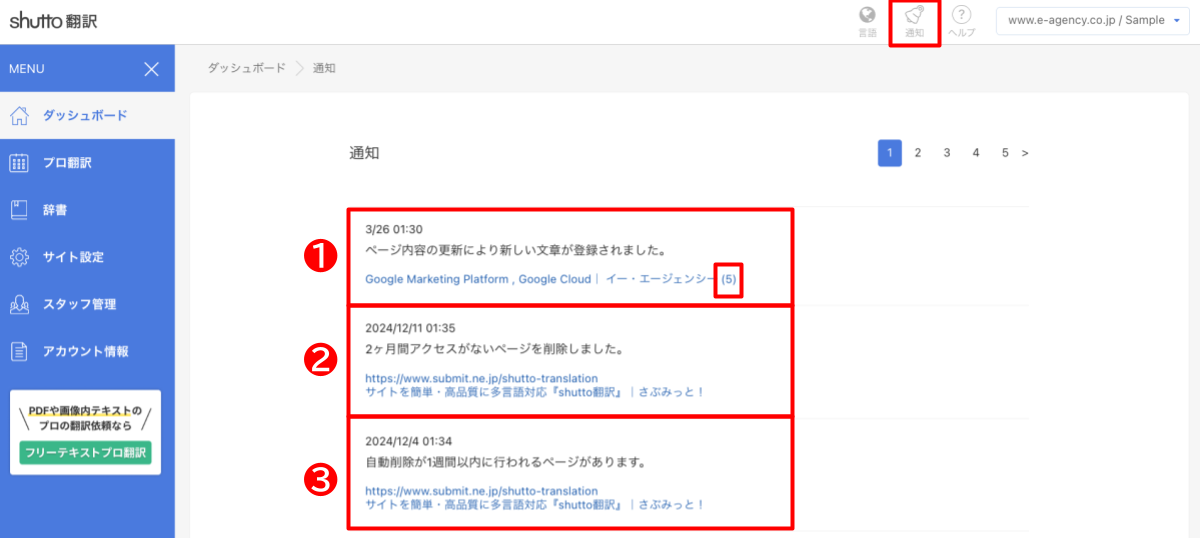The image size is (1200, 538).
Task: Click the ダッシュボード home icon
Action: pos(19,115)
